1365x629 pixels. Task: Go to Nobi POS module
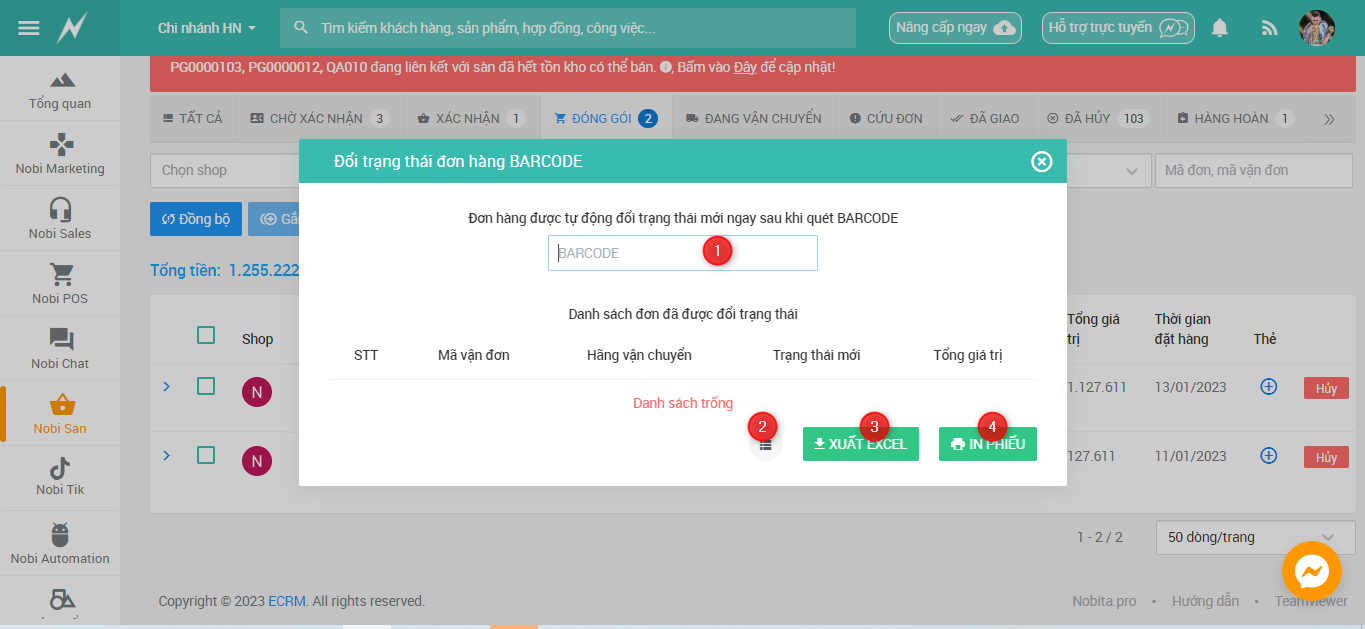(x=60, y=283)
